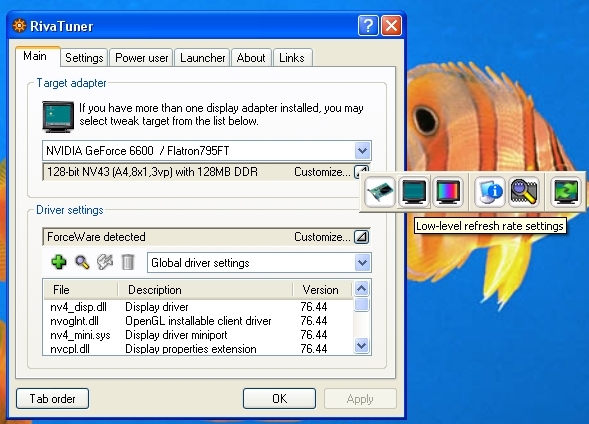Open the About tab
Image resolution: width=589 pixels, height=424 pixels.
coord(251,58)
